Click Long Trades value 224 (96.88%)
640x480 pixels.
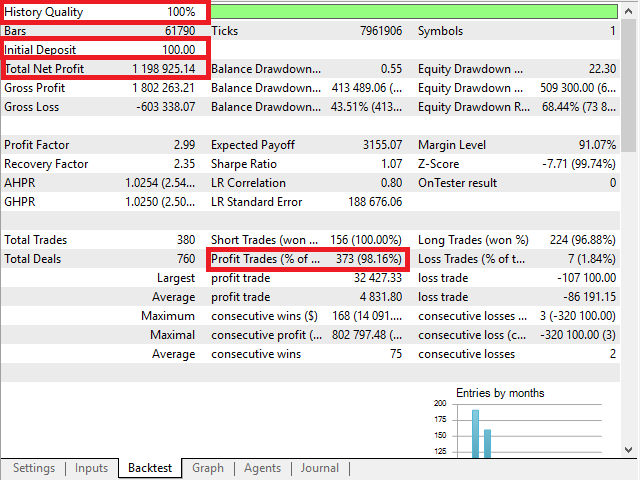(x=583, y=240)
